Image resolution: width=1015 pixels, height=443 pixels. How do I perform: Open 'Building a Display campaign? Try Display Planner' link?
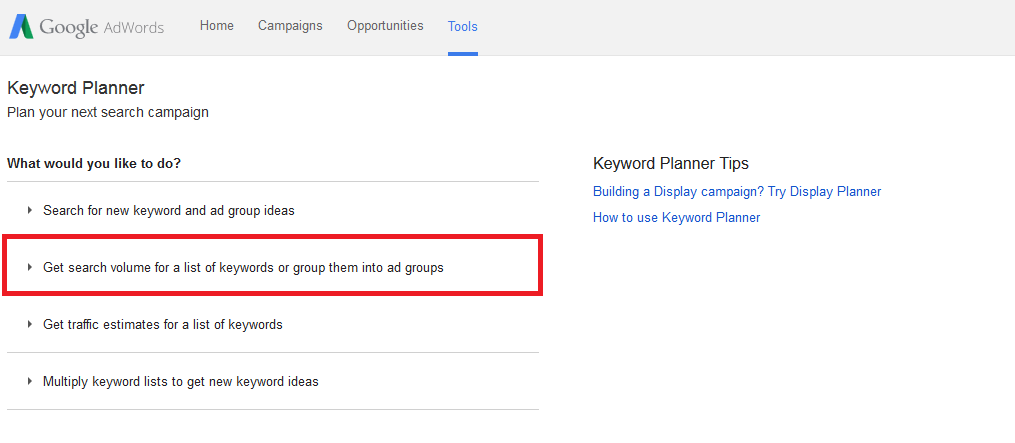coord(736,192)
